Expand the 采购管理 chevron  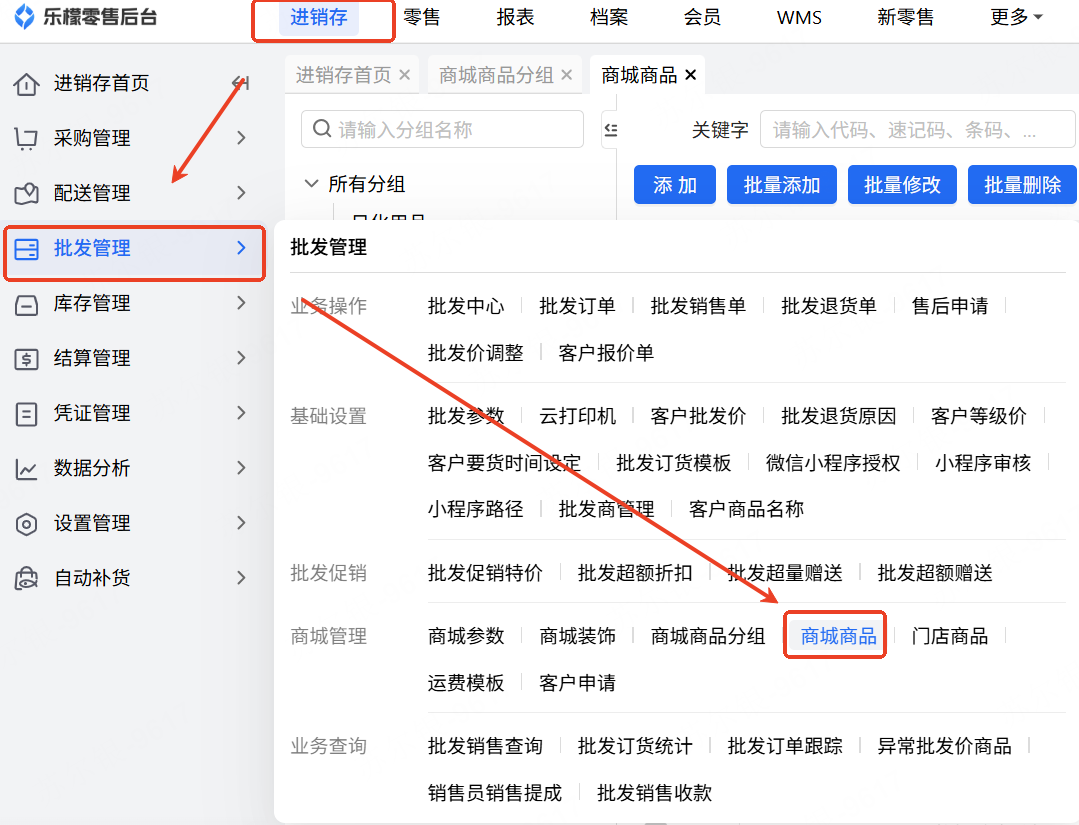tap(241, 138)
